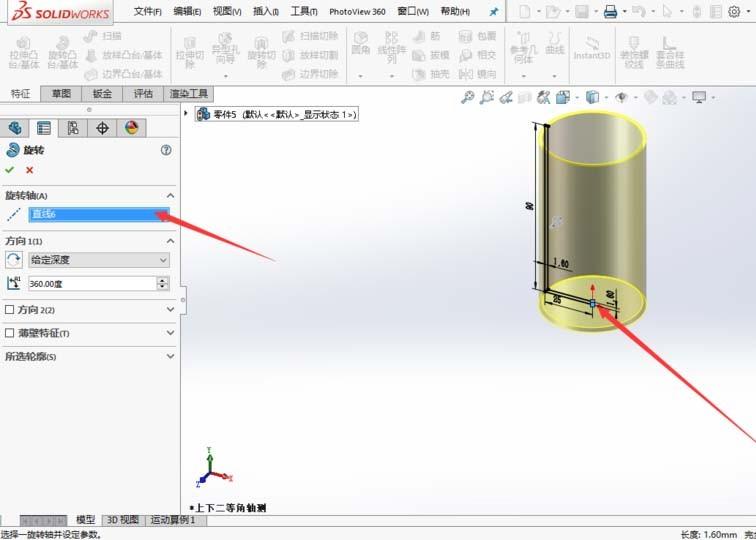Screen dimensions: 756x540
Task: Click the angle spinner arrows
Action: coord(163,284)
